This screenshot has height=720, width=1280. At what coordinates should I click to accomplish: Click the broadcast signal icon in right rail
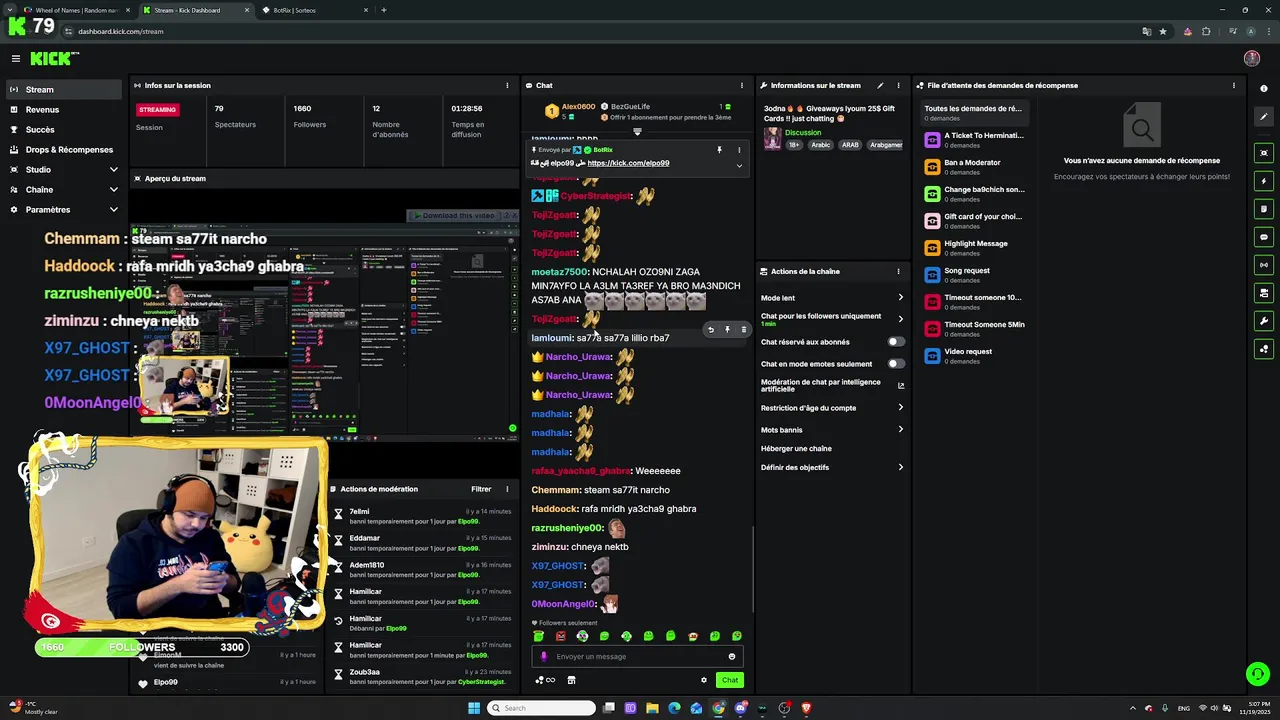[x=1264, y=265]
